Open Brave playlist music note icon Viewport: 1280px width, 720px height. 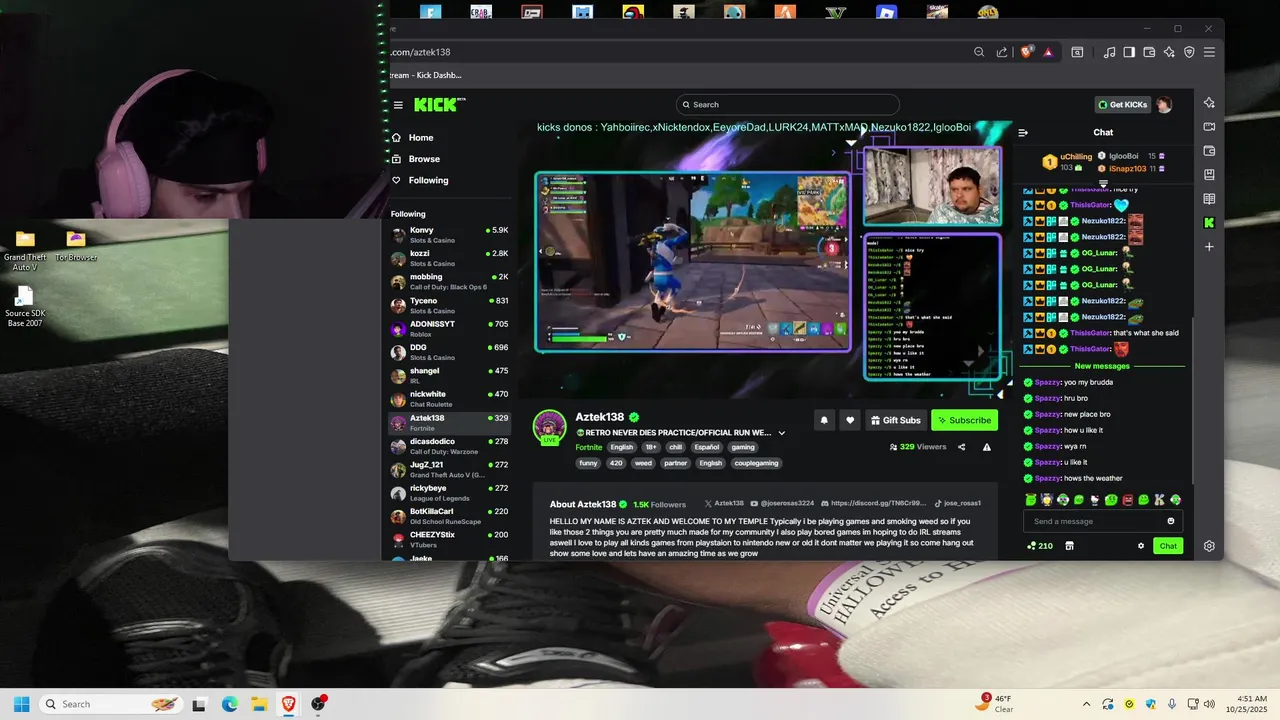(x=1109, y=52)
